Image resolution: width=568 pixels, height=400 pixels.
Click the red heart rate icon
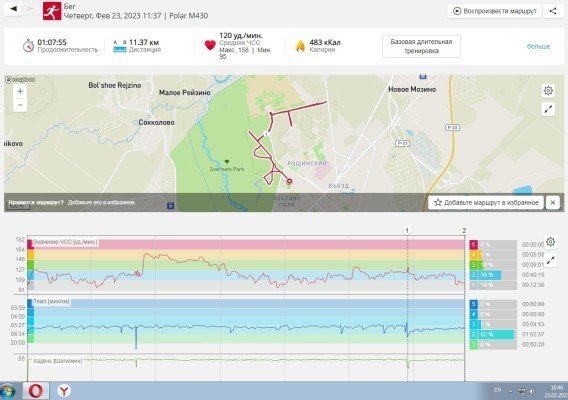210,45
